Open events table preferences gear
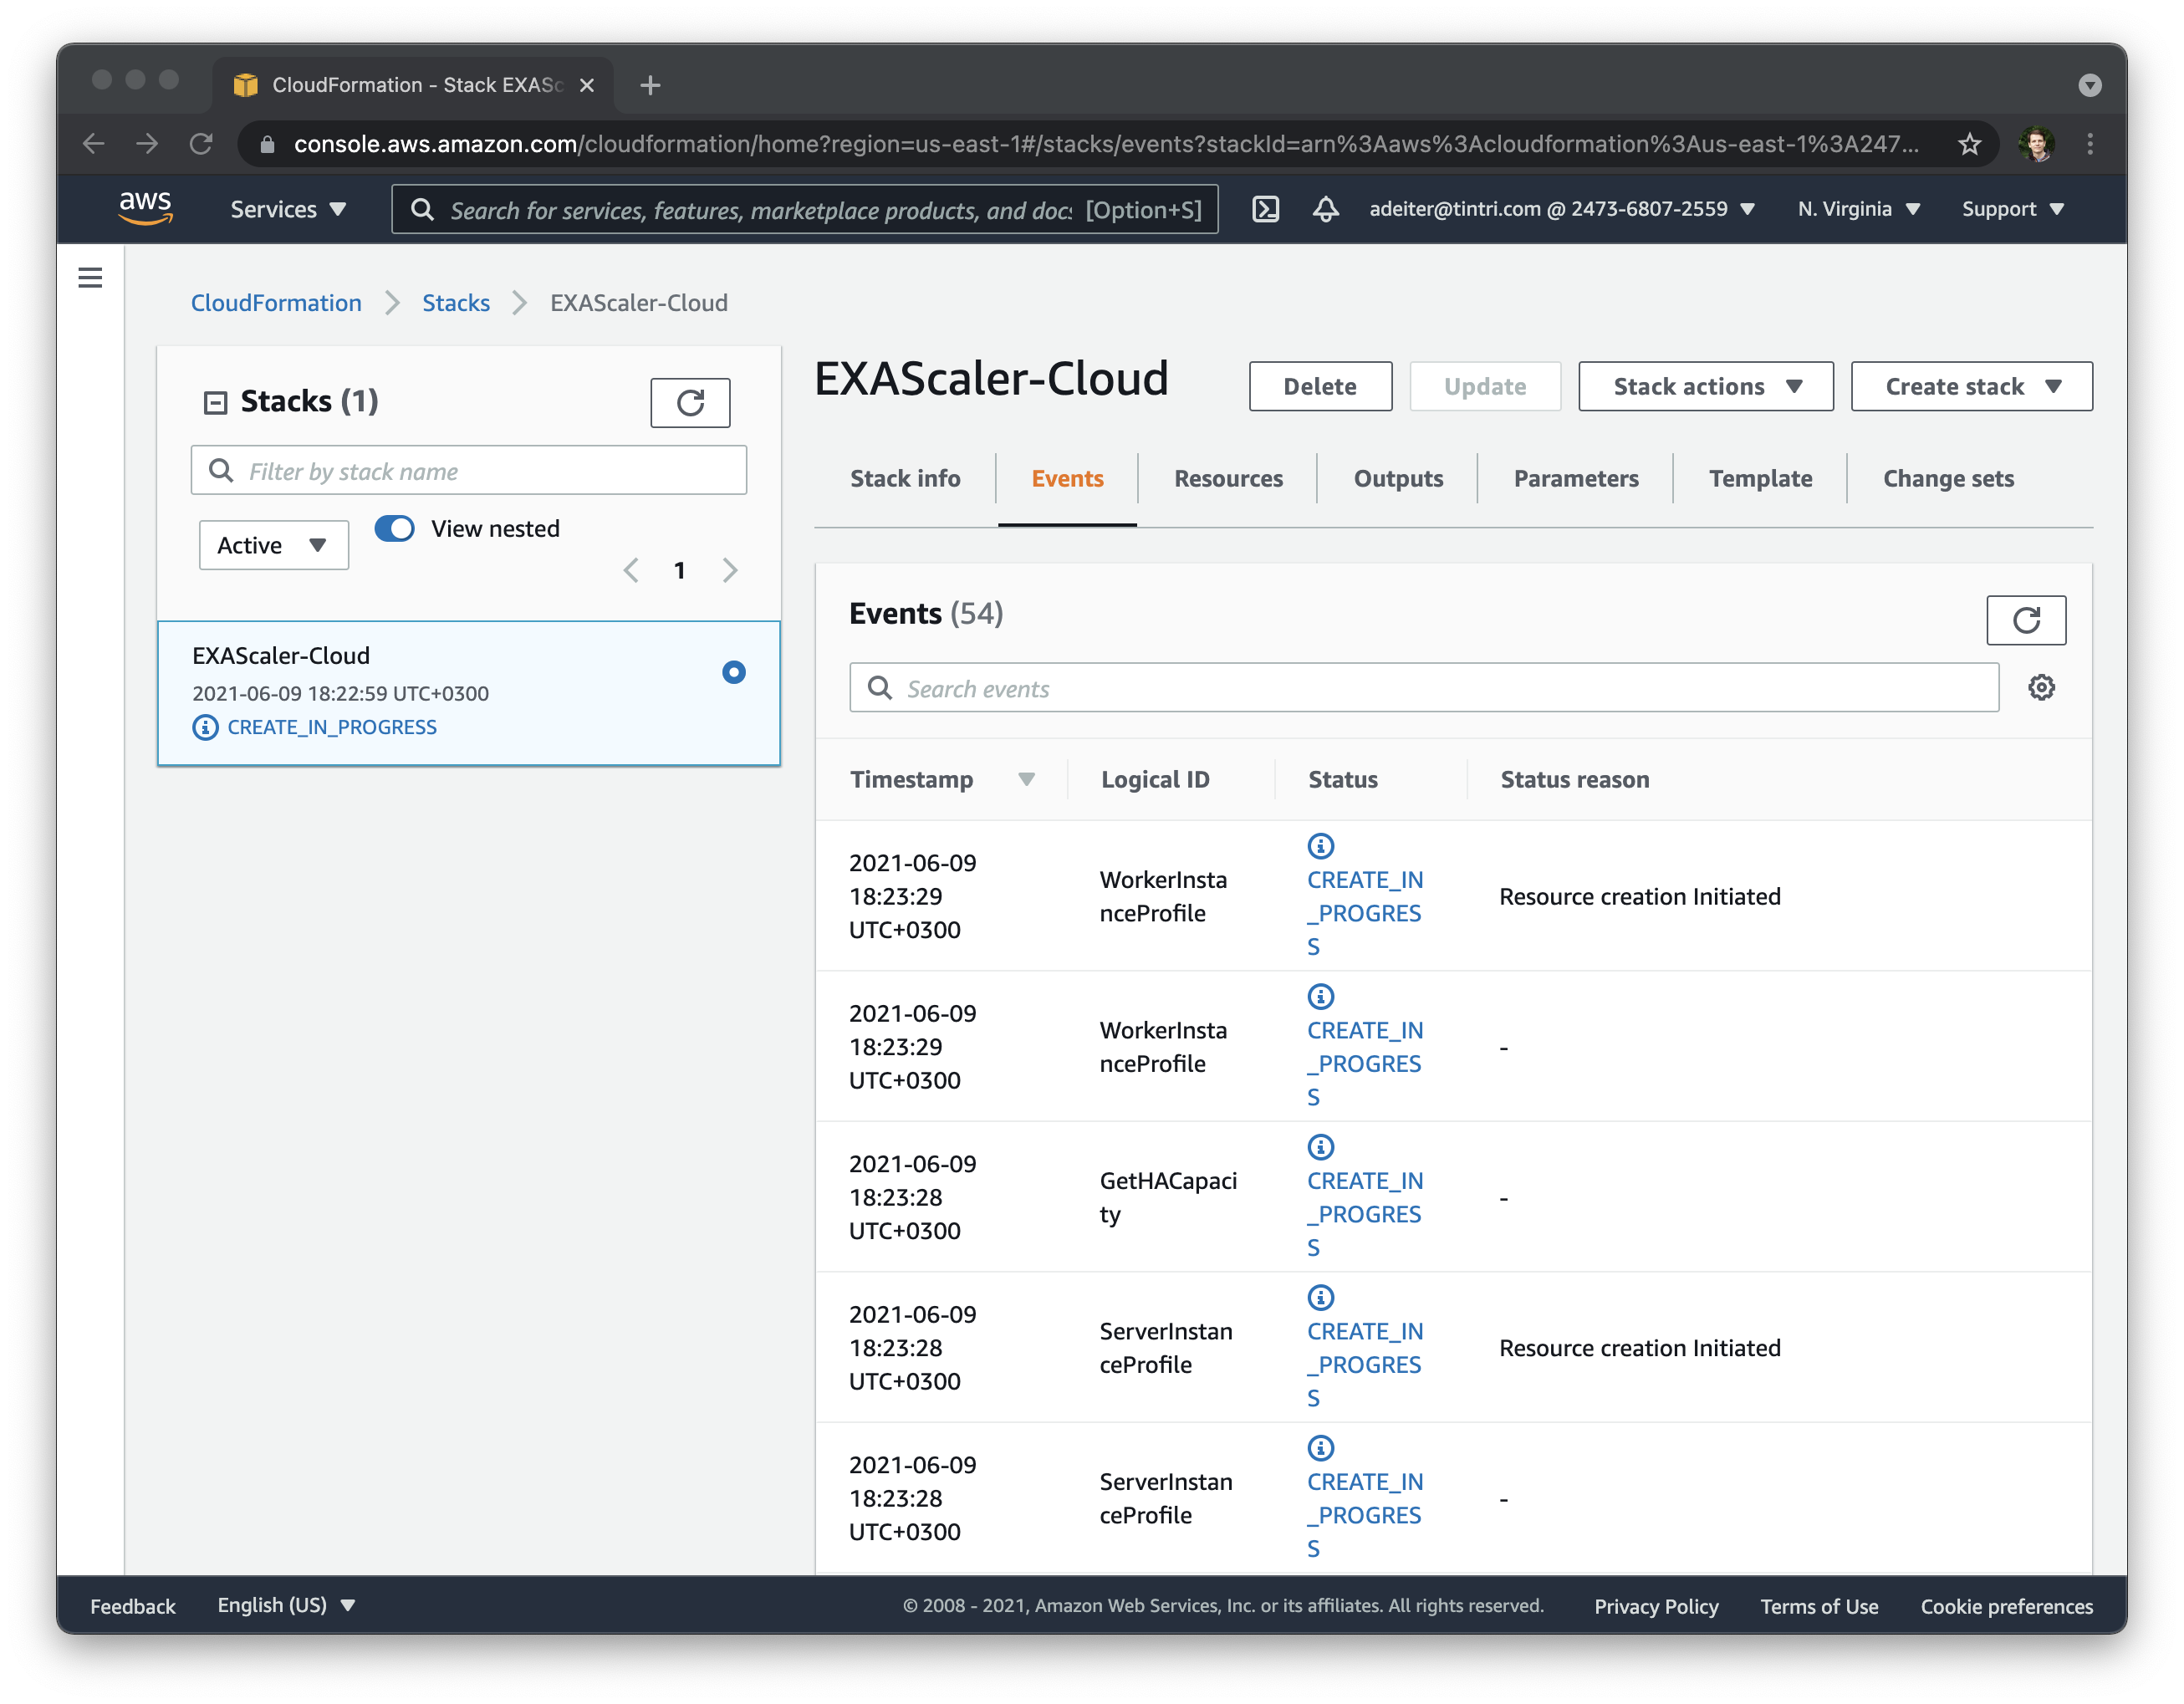Screen dimensions: 2184x1704 point(2041,688)
